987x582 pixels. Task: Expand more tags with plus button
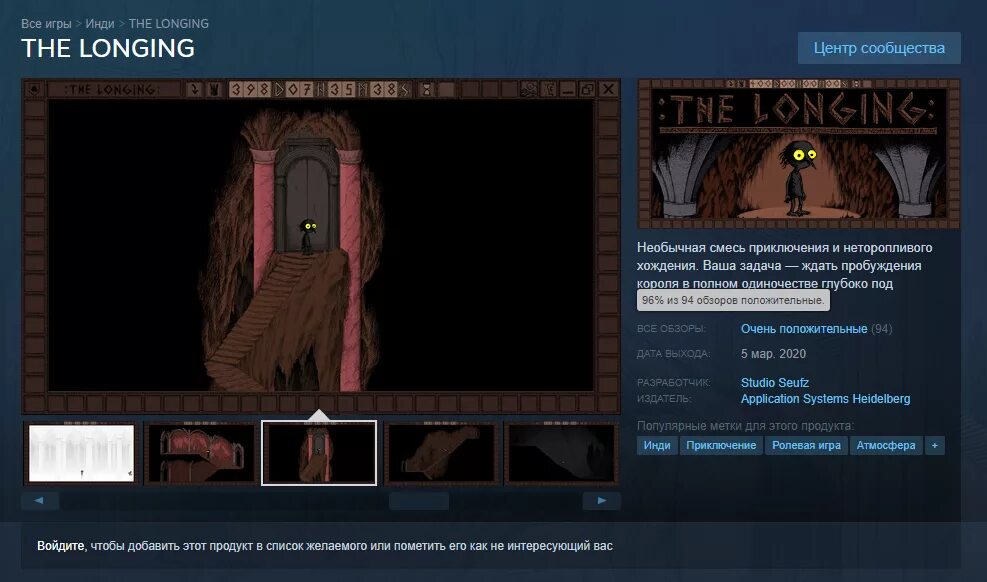point(934,445)
